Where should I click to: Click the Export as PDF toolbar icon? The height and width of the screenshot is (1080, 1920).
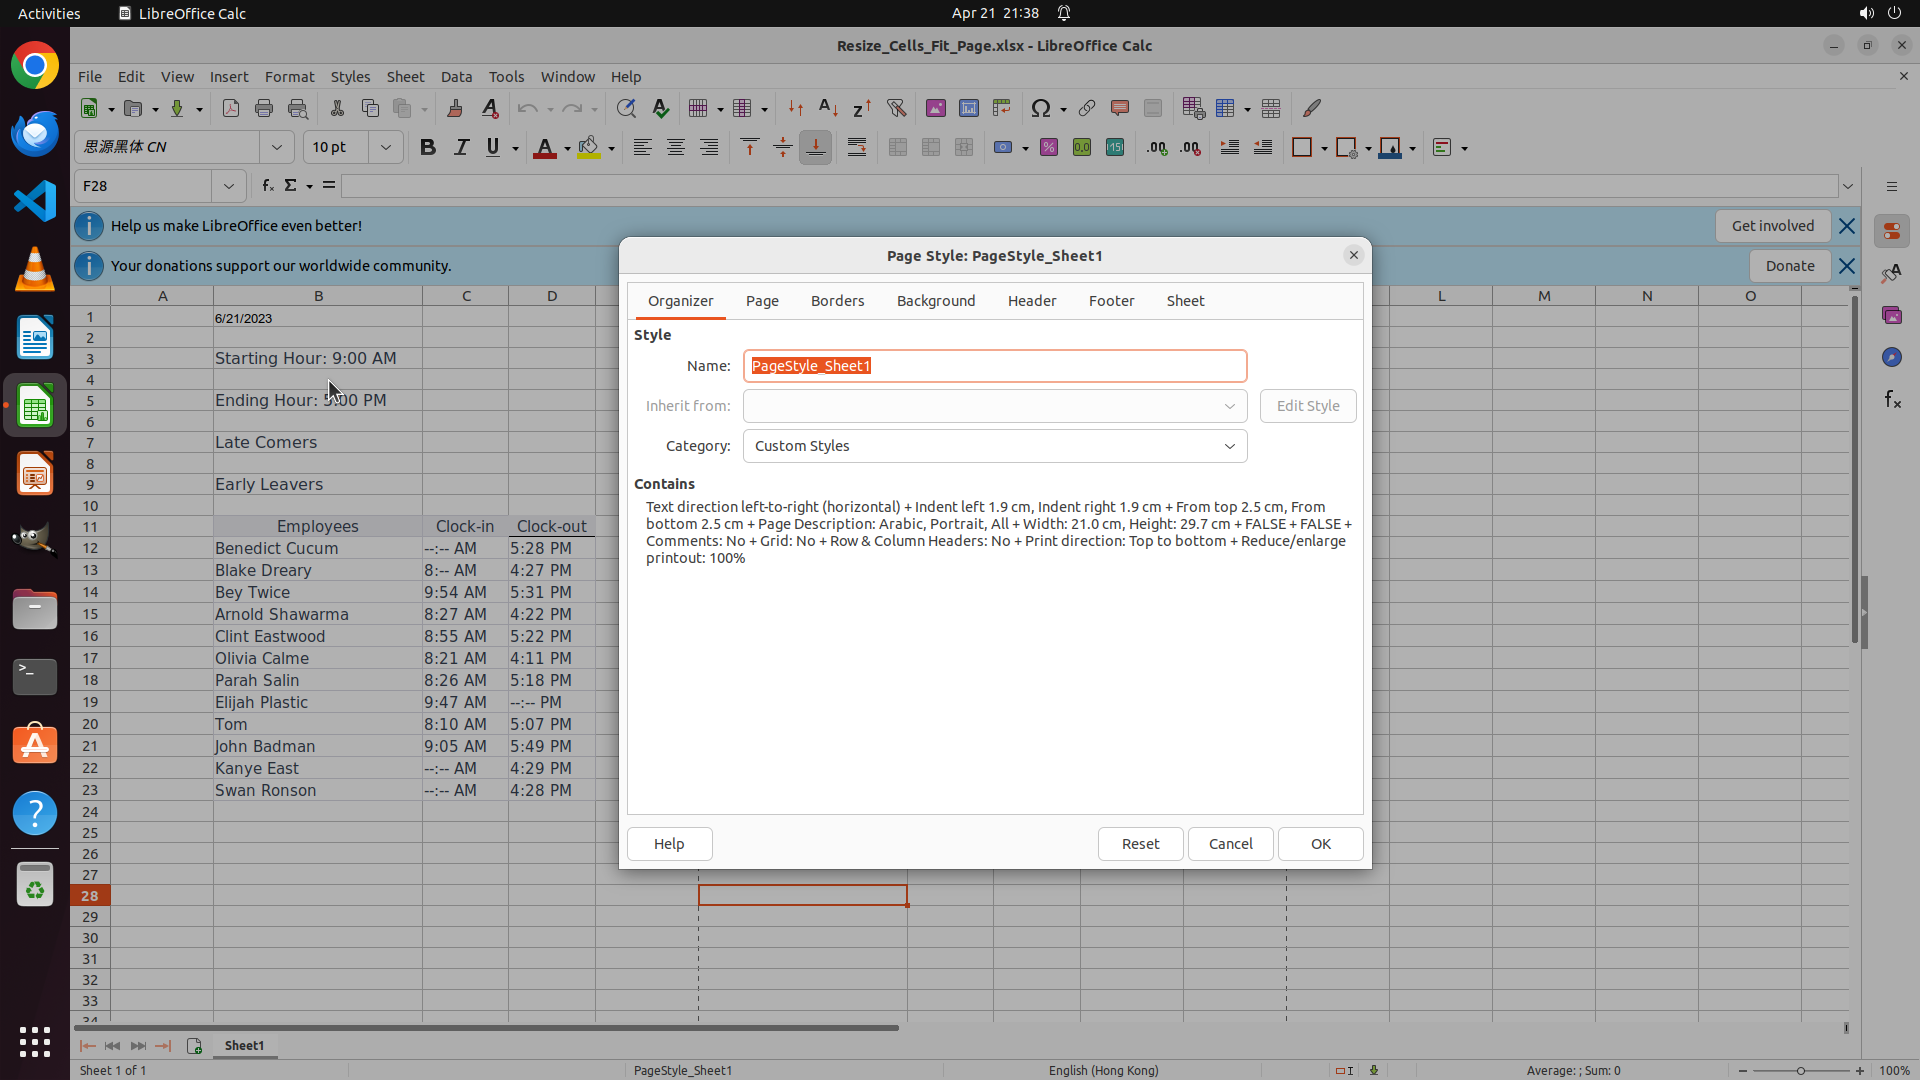pos(231,108)
